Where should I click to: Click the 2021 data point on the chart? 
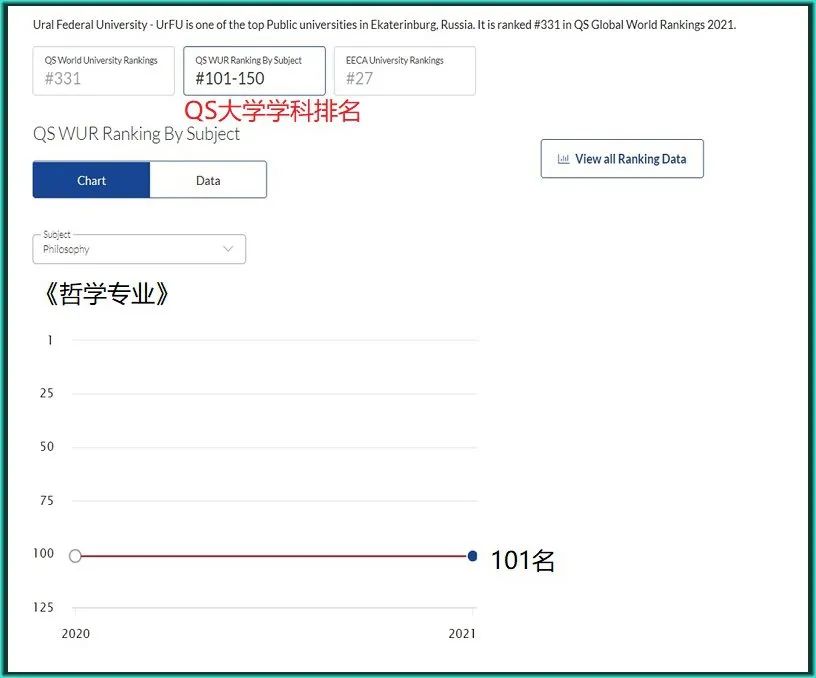tap(472, 554)
